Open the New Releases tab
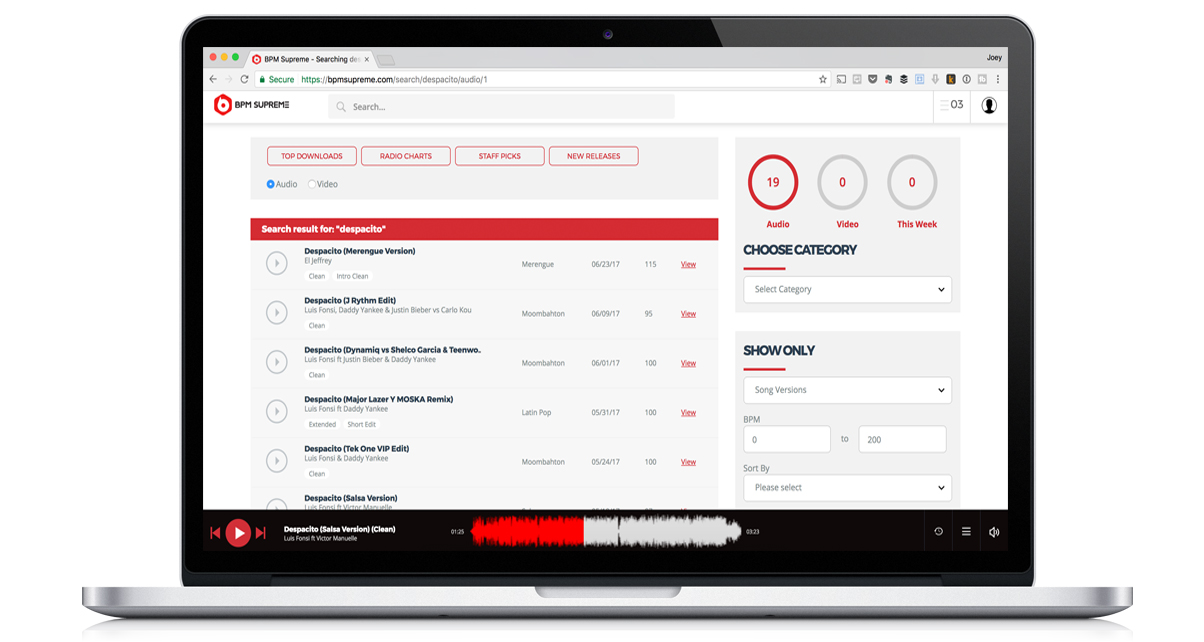This screenshot has height=642, width=1204. pos(593,156)
